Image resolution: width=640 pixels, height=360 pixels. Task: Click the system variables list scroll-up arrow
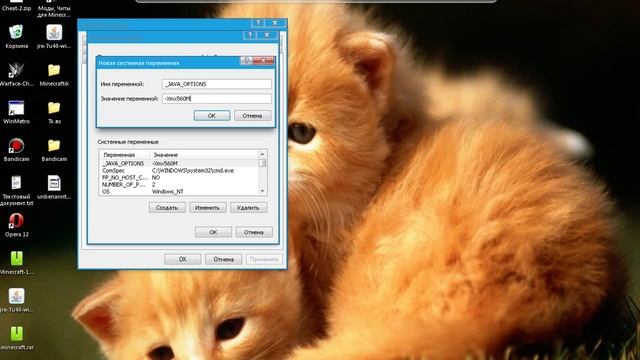click(262, 154)
